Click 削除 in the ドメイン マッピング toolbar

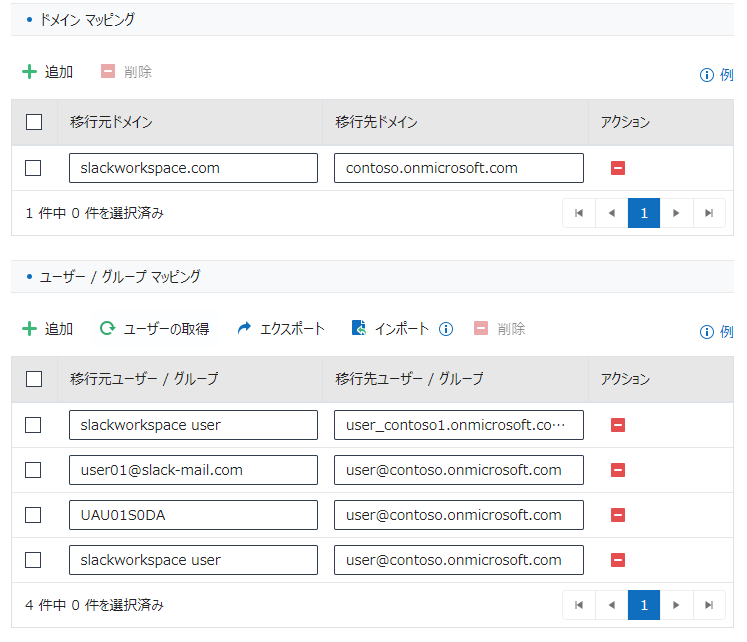tap(126, 72)
